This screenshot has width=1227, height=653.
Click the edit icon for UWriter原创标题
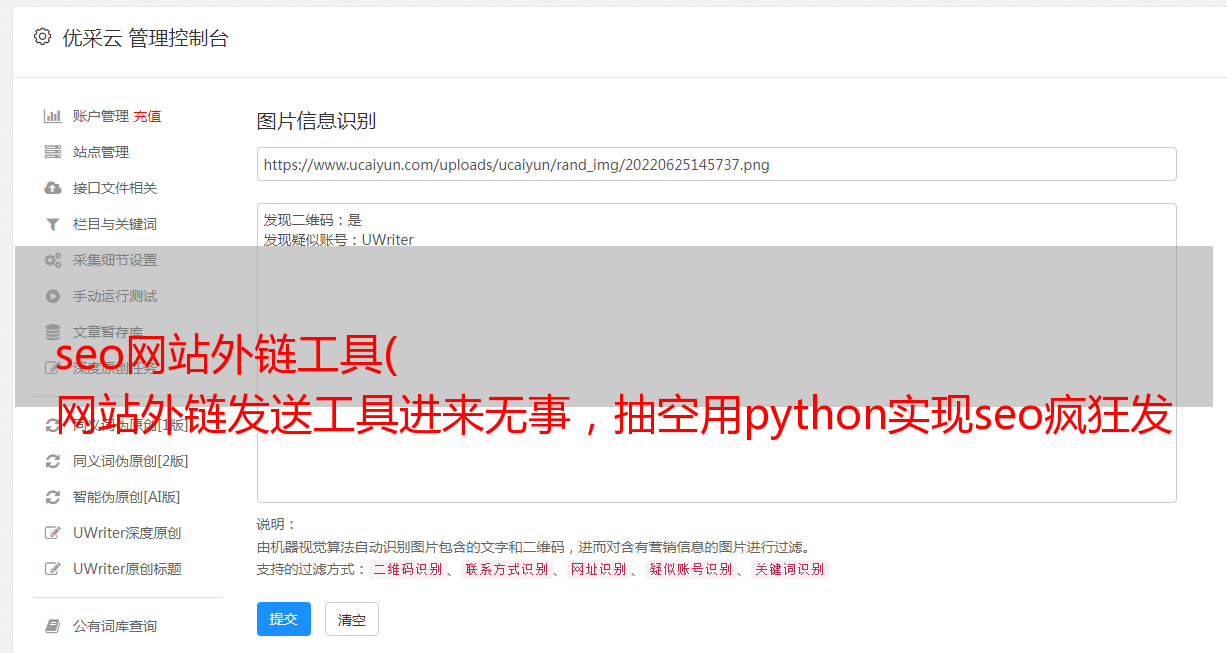pos(53,569)
